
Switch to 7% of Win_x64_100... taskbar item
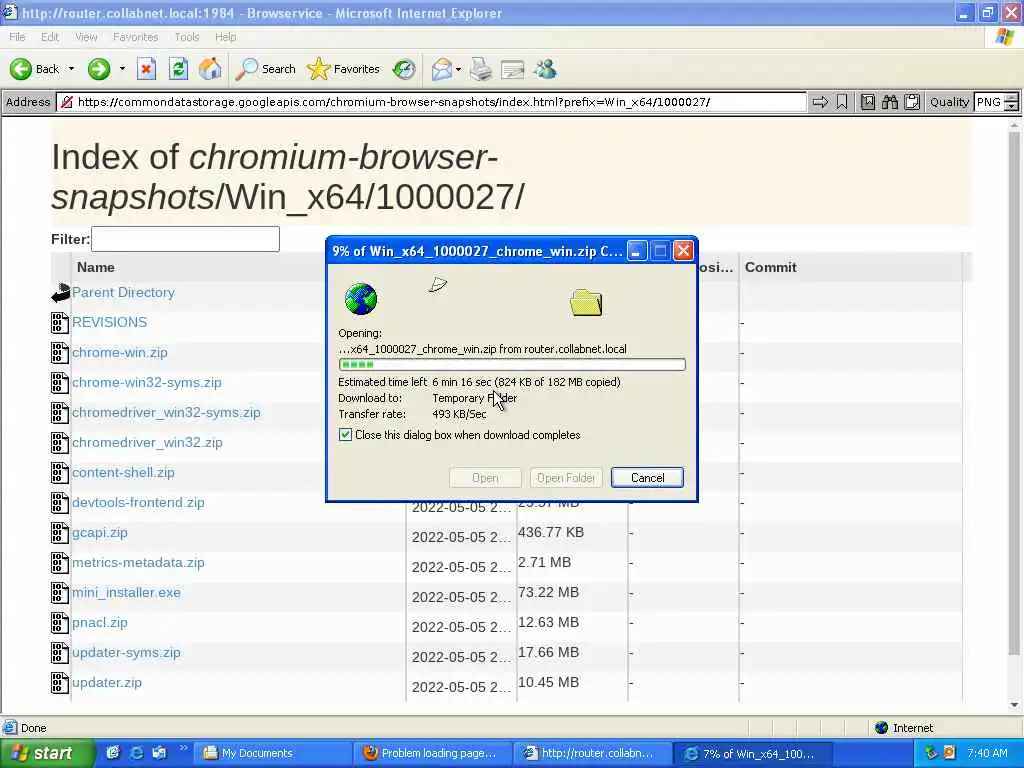(x=752, y=754)
